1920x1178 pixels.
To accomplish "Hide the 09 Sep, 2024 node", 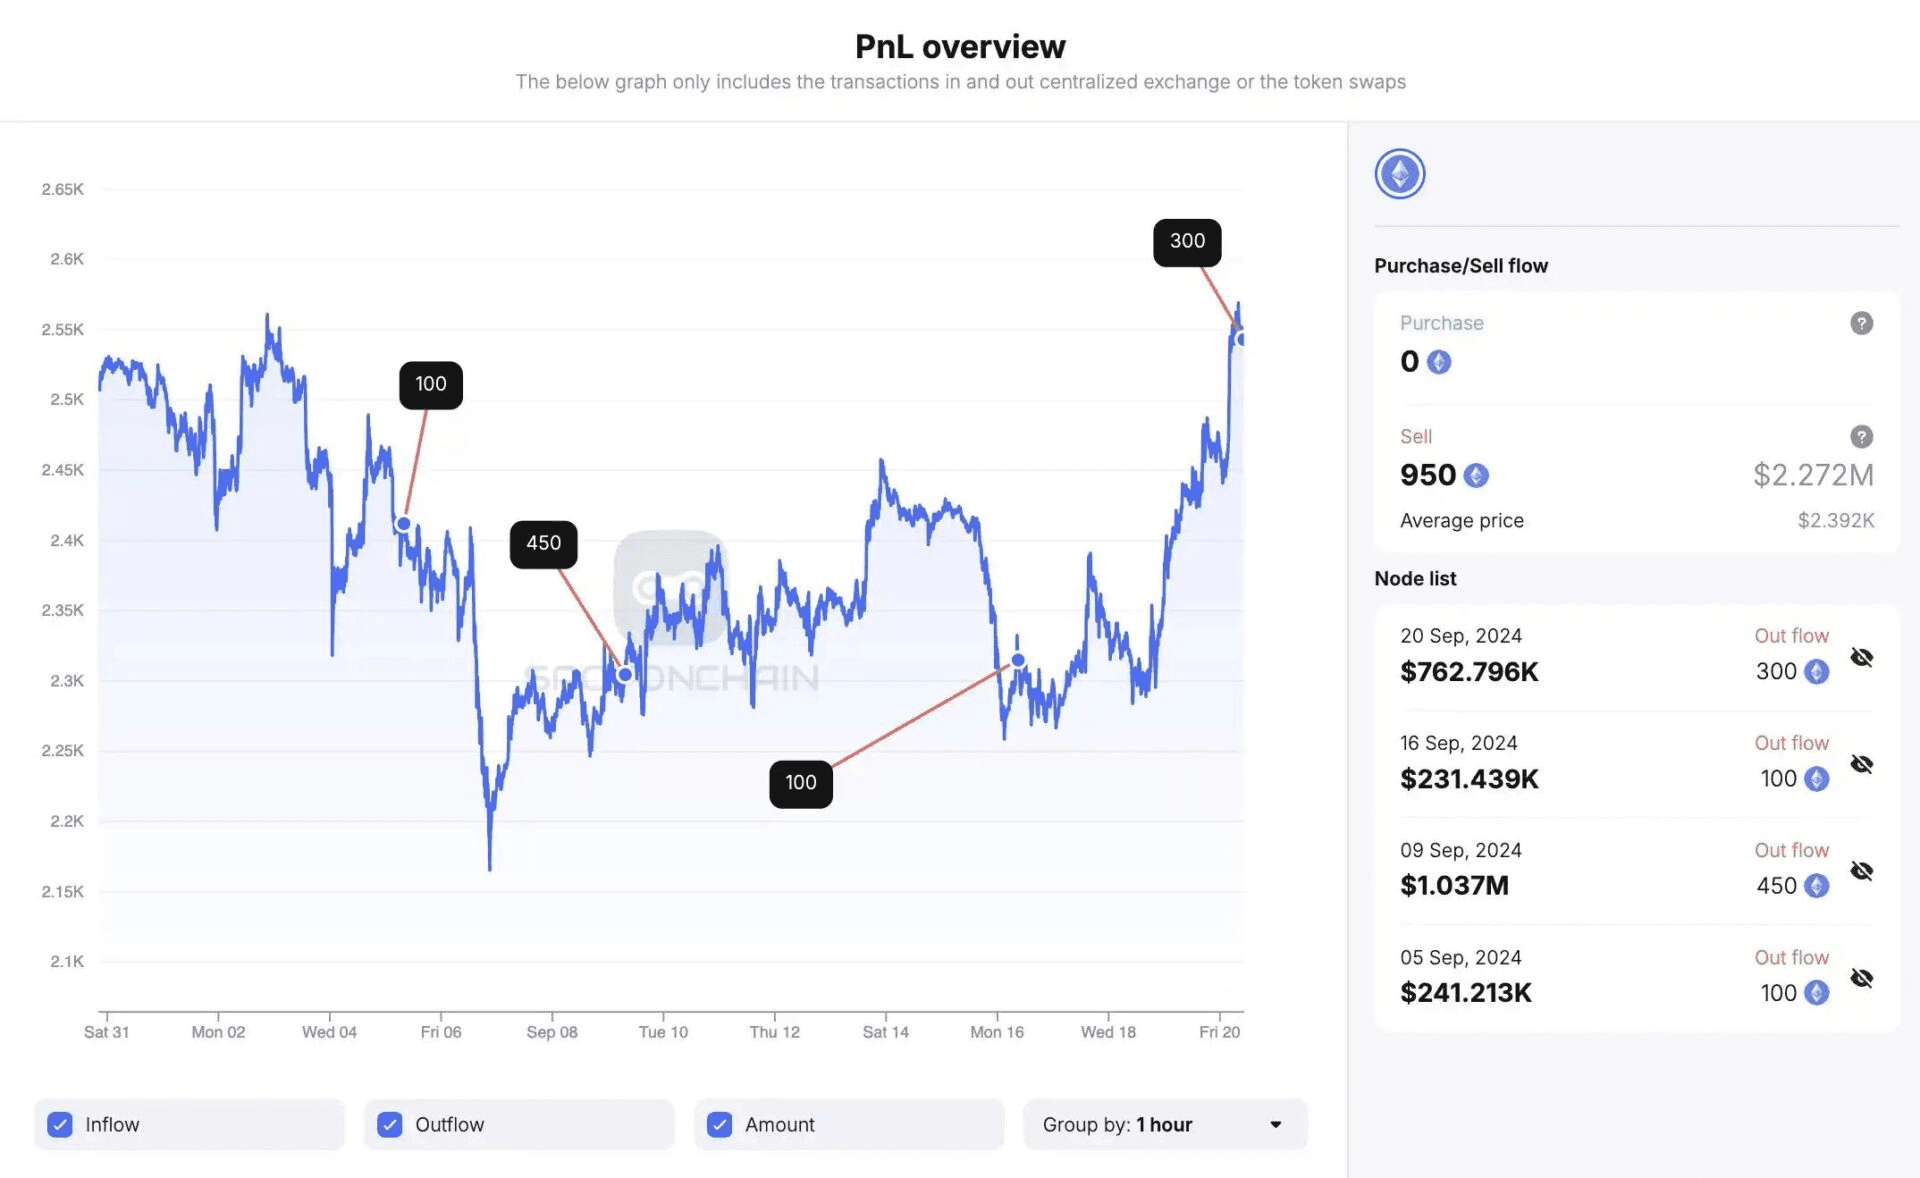I will (x=1861, y=871).
